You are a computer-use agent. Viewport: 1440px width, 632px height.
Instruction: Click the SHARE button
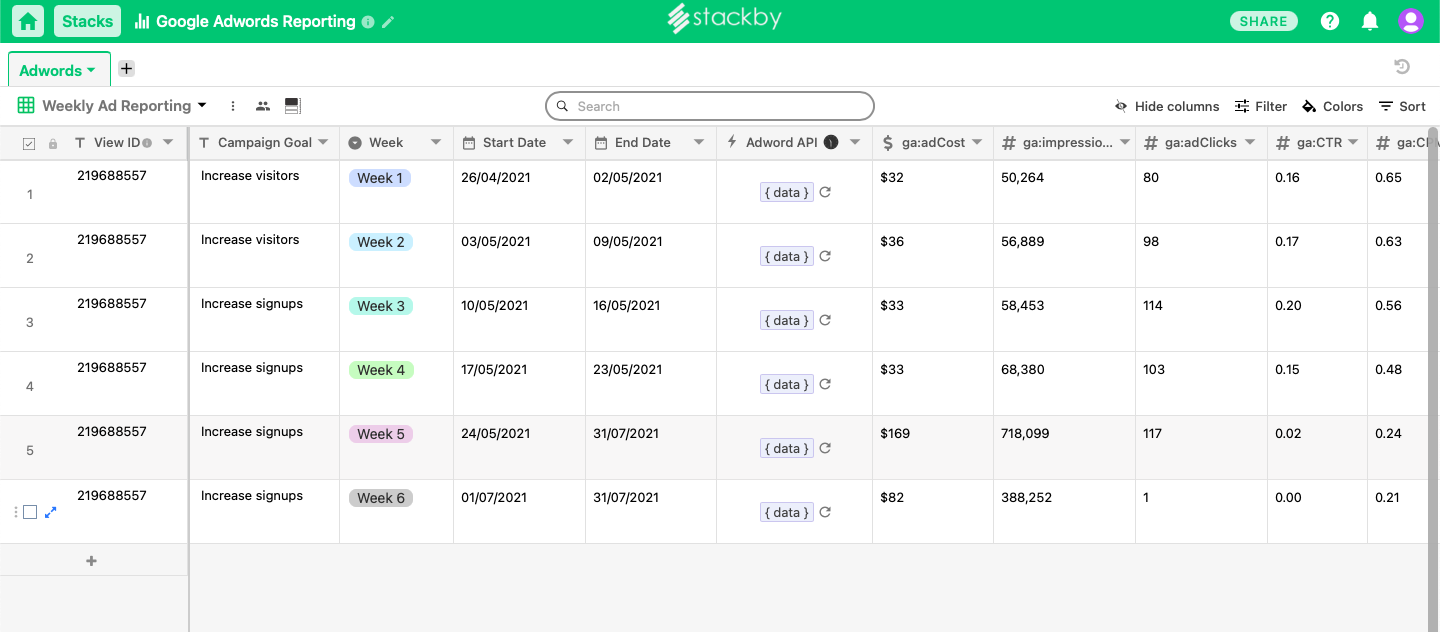pos(1264,21)
